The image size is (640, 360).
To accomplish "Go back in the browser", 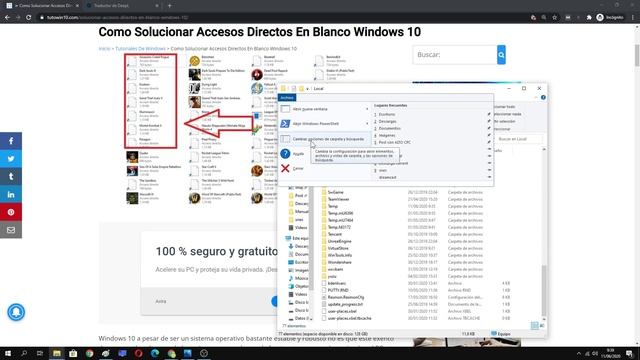I will [7, 18].
